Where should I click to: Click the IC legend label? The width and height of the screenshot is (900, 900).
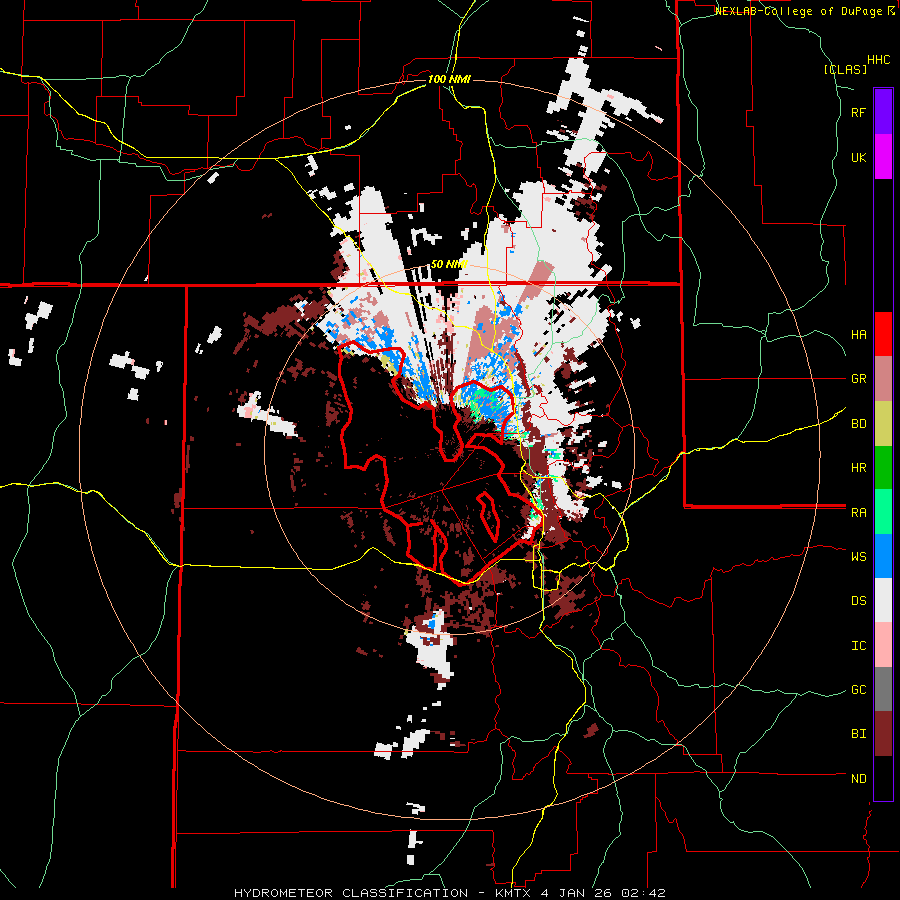tap(858, 646)
